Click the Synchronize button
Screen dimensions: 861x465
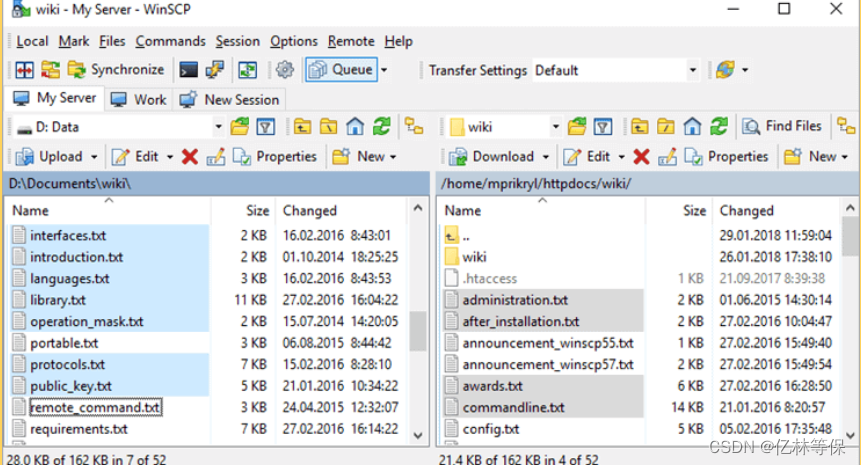click(x=116, y=70)
